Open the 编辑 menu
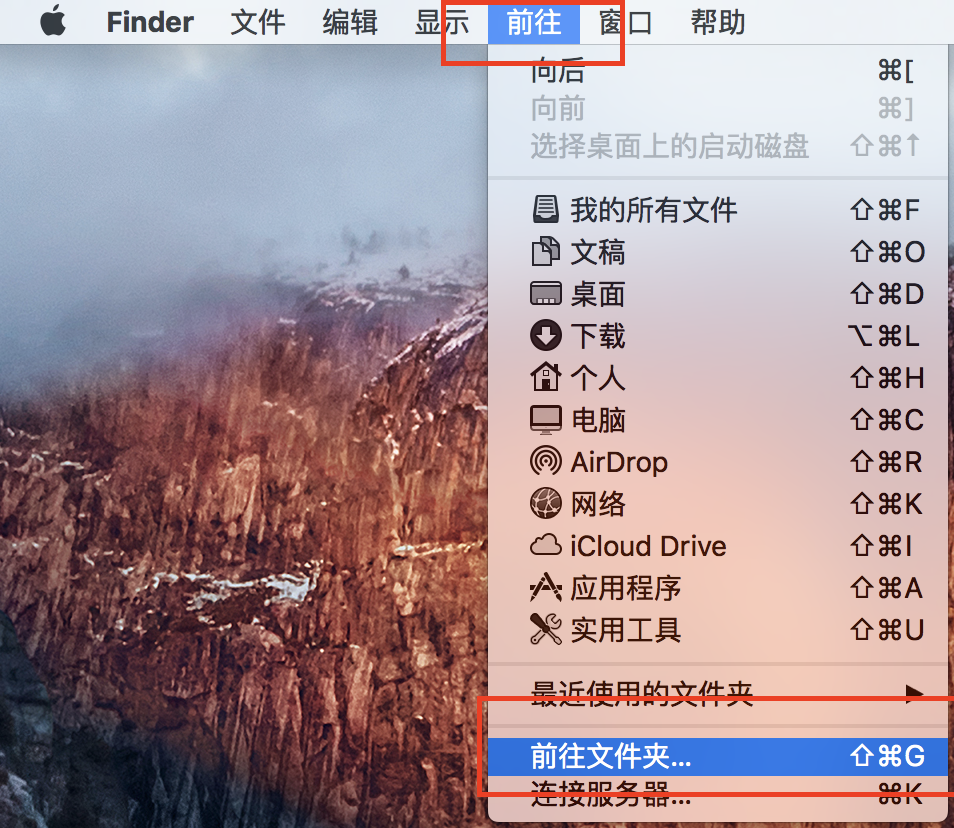Image resolution: width=954 pixels, height=828 pixels. pos(350,22)
